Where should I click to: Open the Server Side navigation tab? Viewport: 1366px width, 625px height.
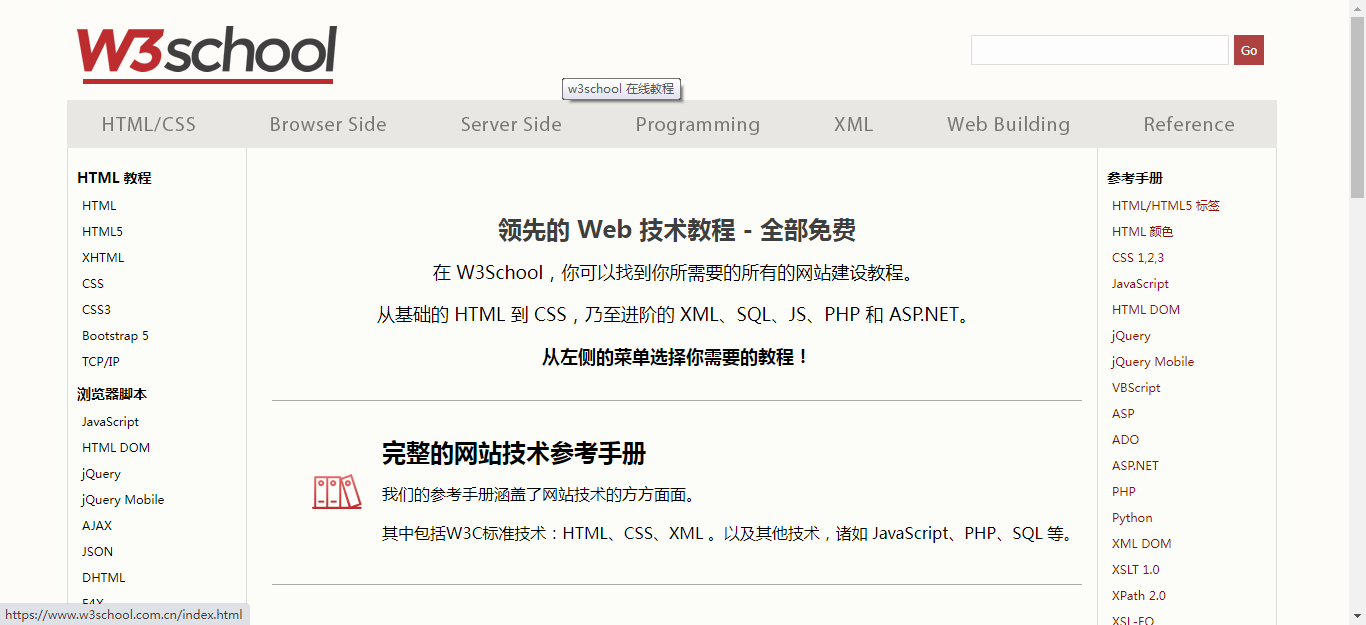coord(511,124)
